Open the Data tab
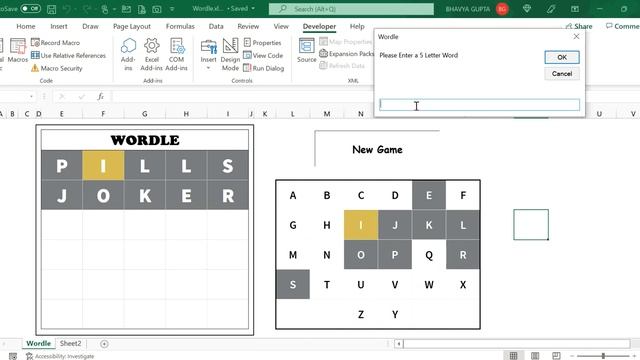This screenshot has width=640, height=360. [x=216, y=26]
